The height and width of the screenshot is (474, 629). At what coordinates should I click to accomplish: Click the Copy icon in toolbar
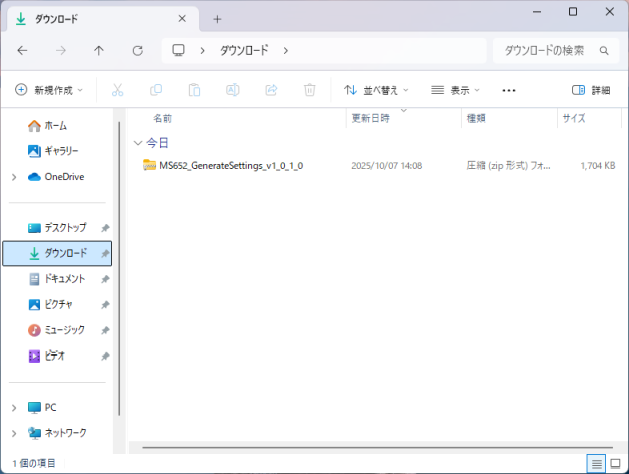155,90
